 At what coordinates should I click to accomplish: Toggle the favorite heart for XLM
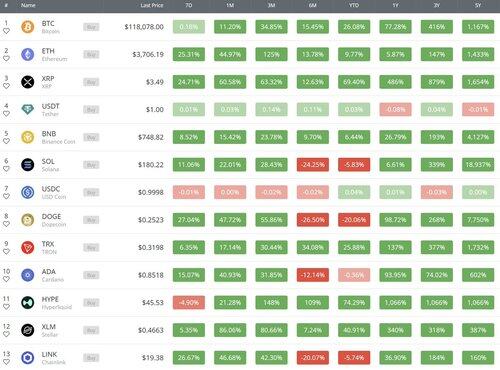coord(6,334)
